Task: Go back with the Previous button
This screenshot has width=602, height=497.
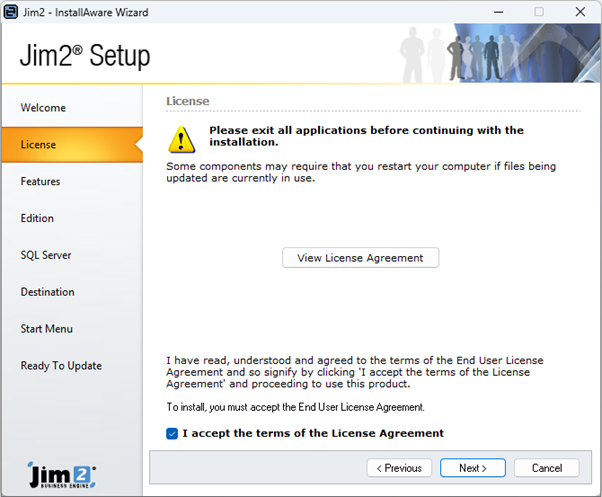Action: click(400, 468)
